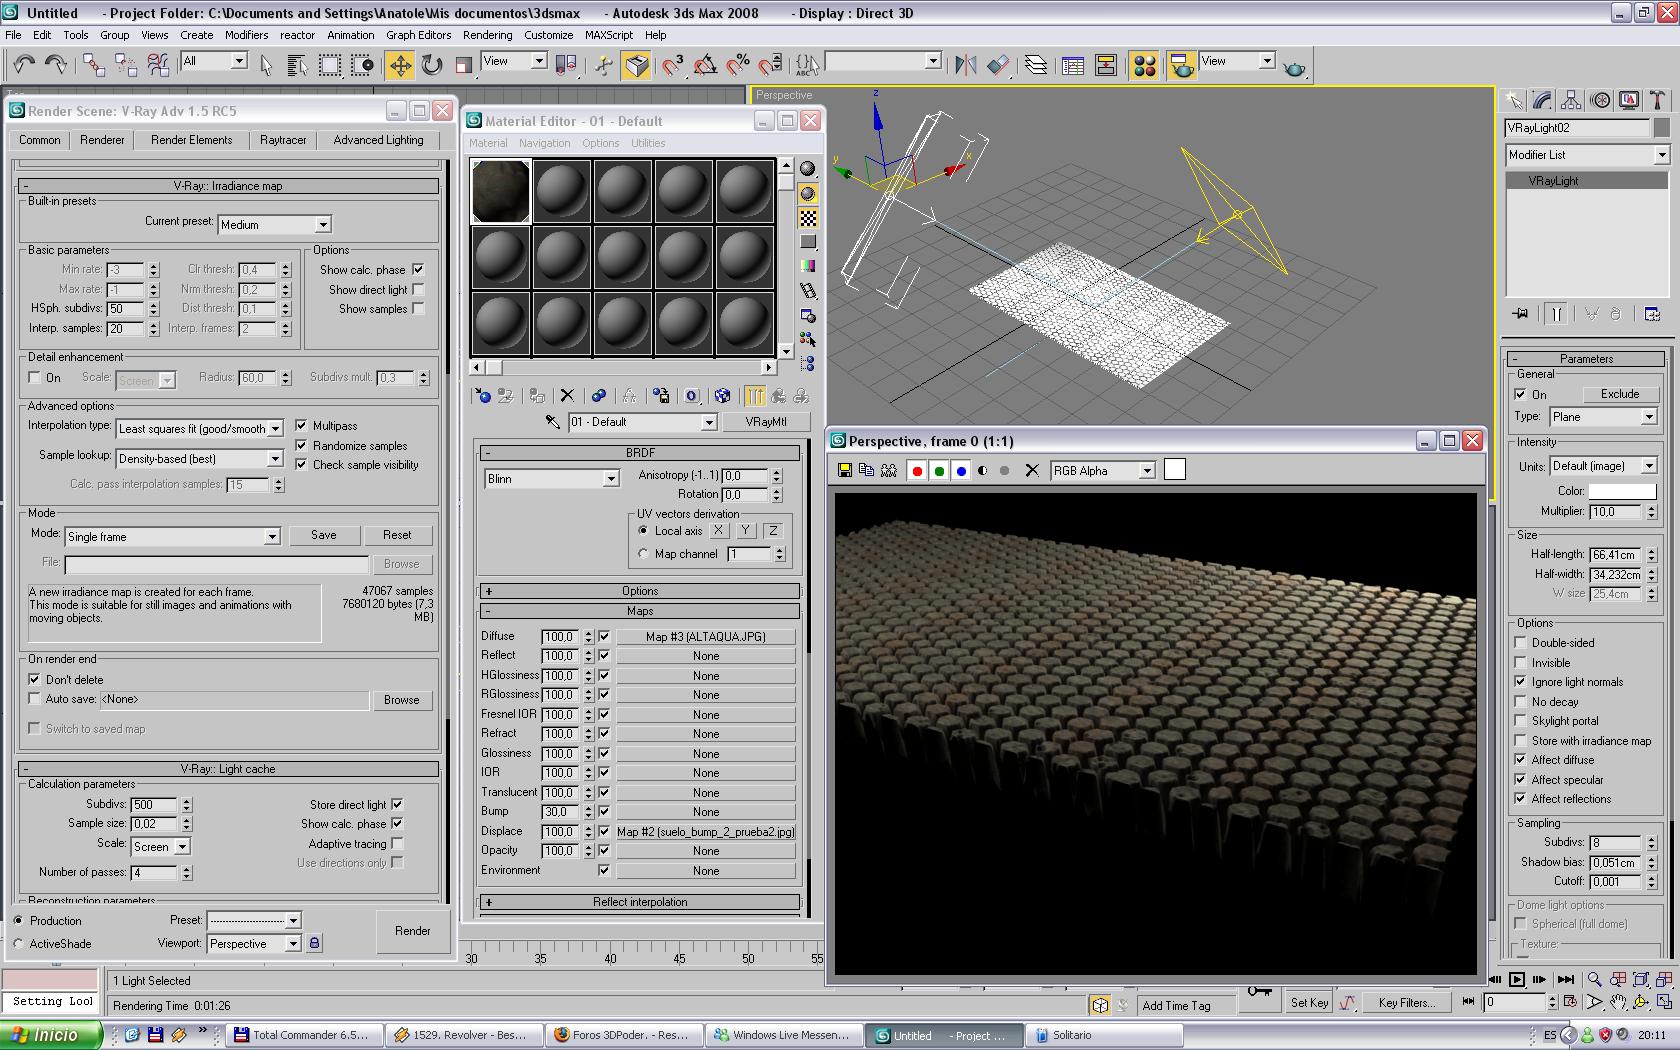
Task: Open the Mirror tool in the main toolbar
Action: pos(965,66)
